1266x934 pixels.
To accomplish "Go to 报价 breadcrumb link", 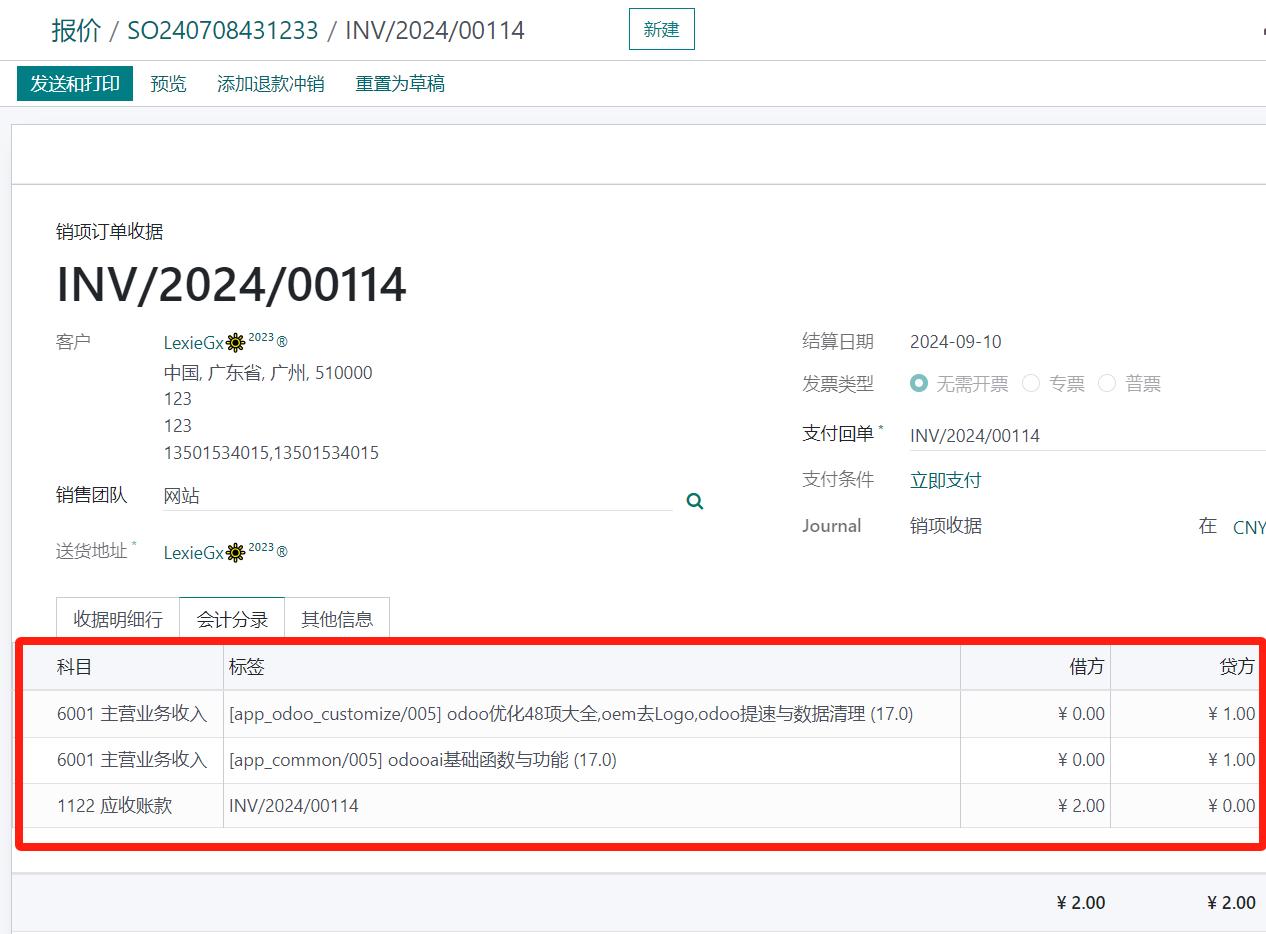I will (x=76, y=30).
